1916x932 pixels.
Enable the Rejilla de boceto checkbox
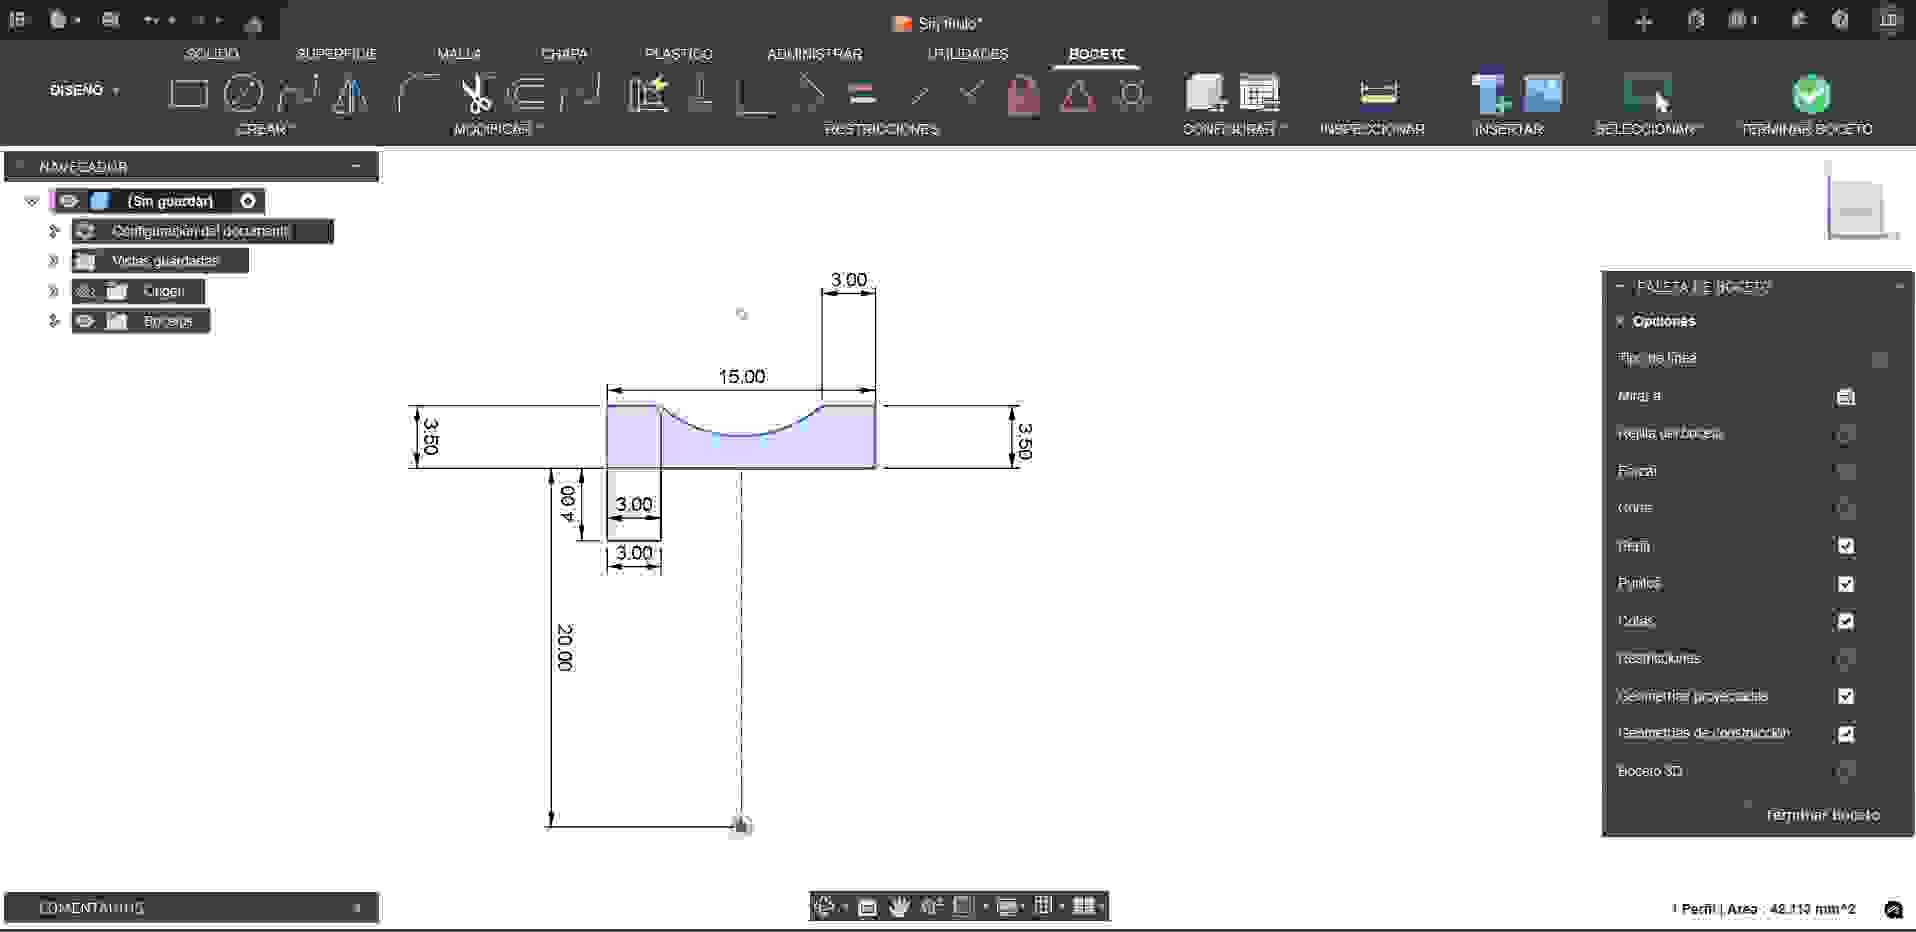1846,434
